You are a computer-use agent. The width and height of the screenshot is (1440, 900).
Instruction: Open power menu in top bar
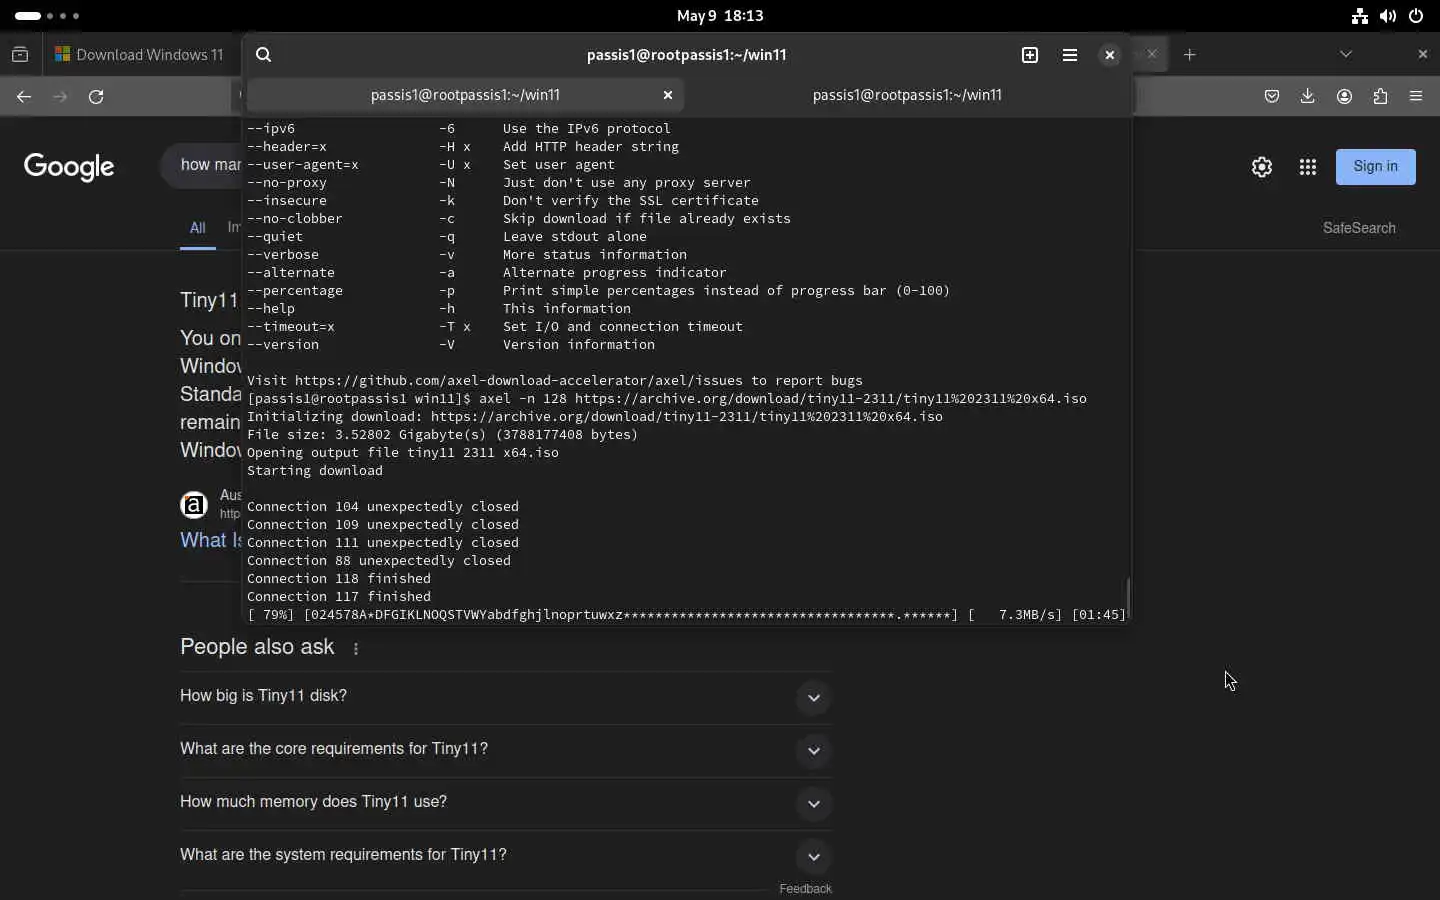click(x=1416, y=16)
